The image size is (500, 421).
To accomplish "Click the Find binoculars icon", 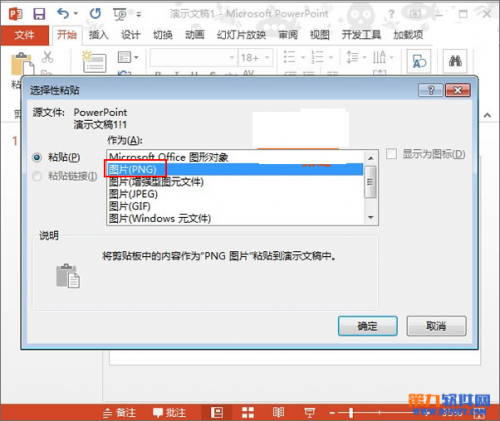I will point(455,61).
